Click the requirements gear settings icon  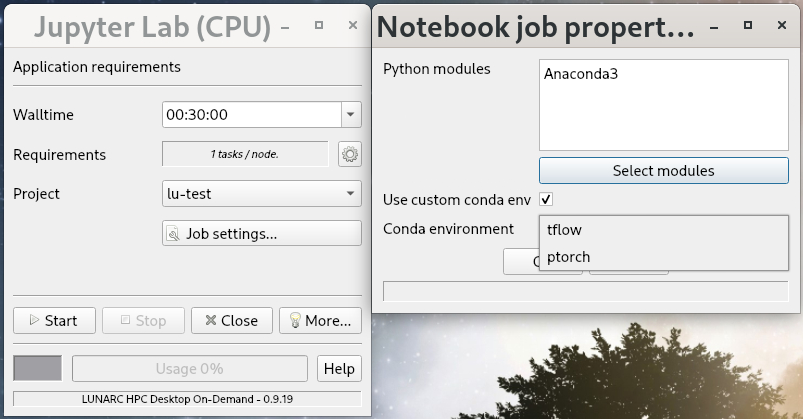point(350,154)
